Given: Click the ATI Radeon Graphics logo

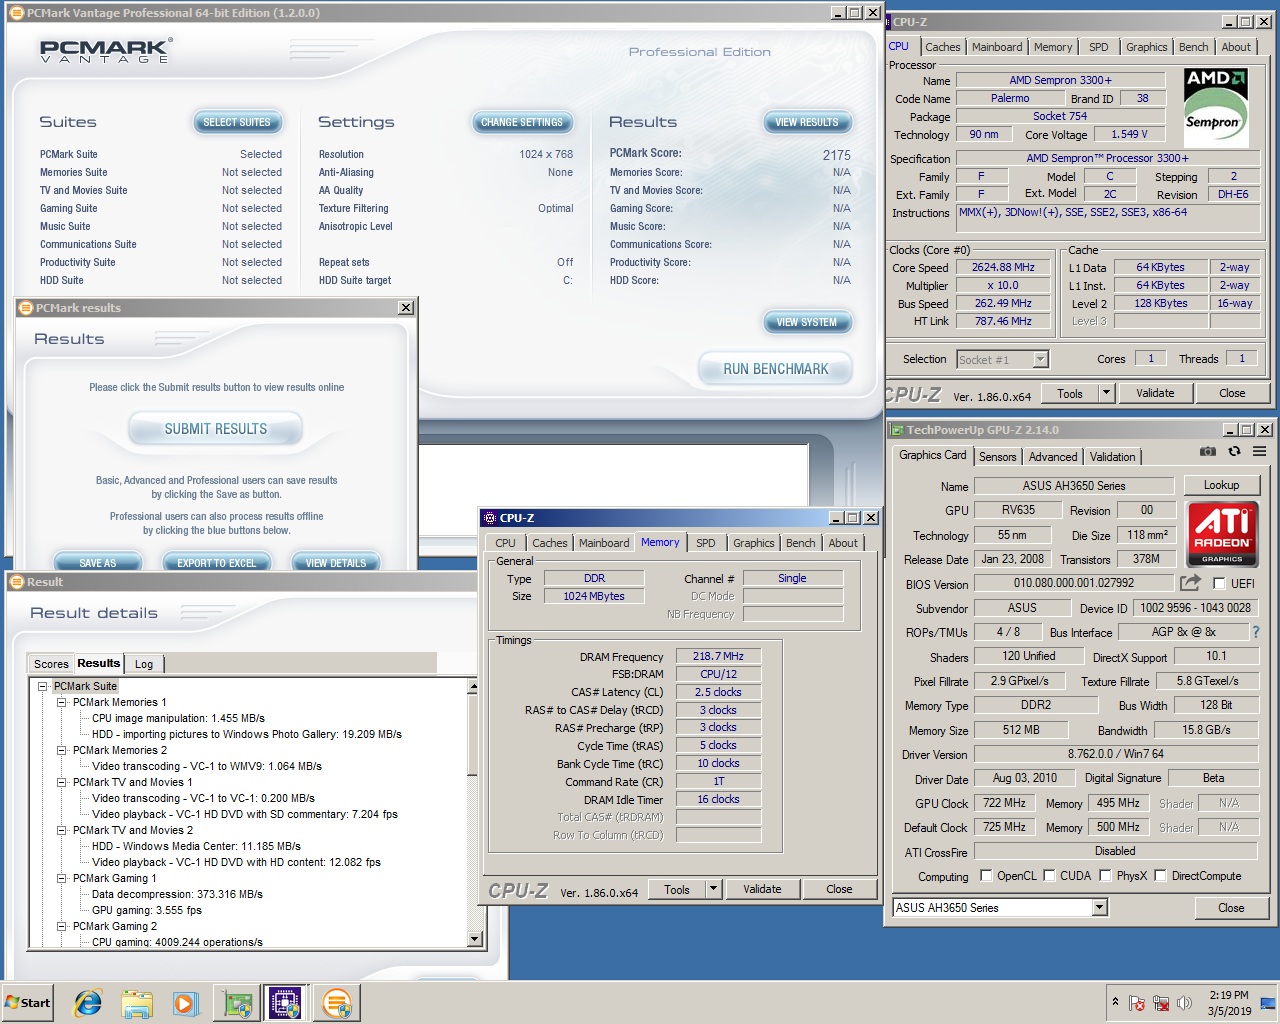Looking at the screenshot, I should pyautogui.click(x=1222, y=535).
